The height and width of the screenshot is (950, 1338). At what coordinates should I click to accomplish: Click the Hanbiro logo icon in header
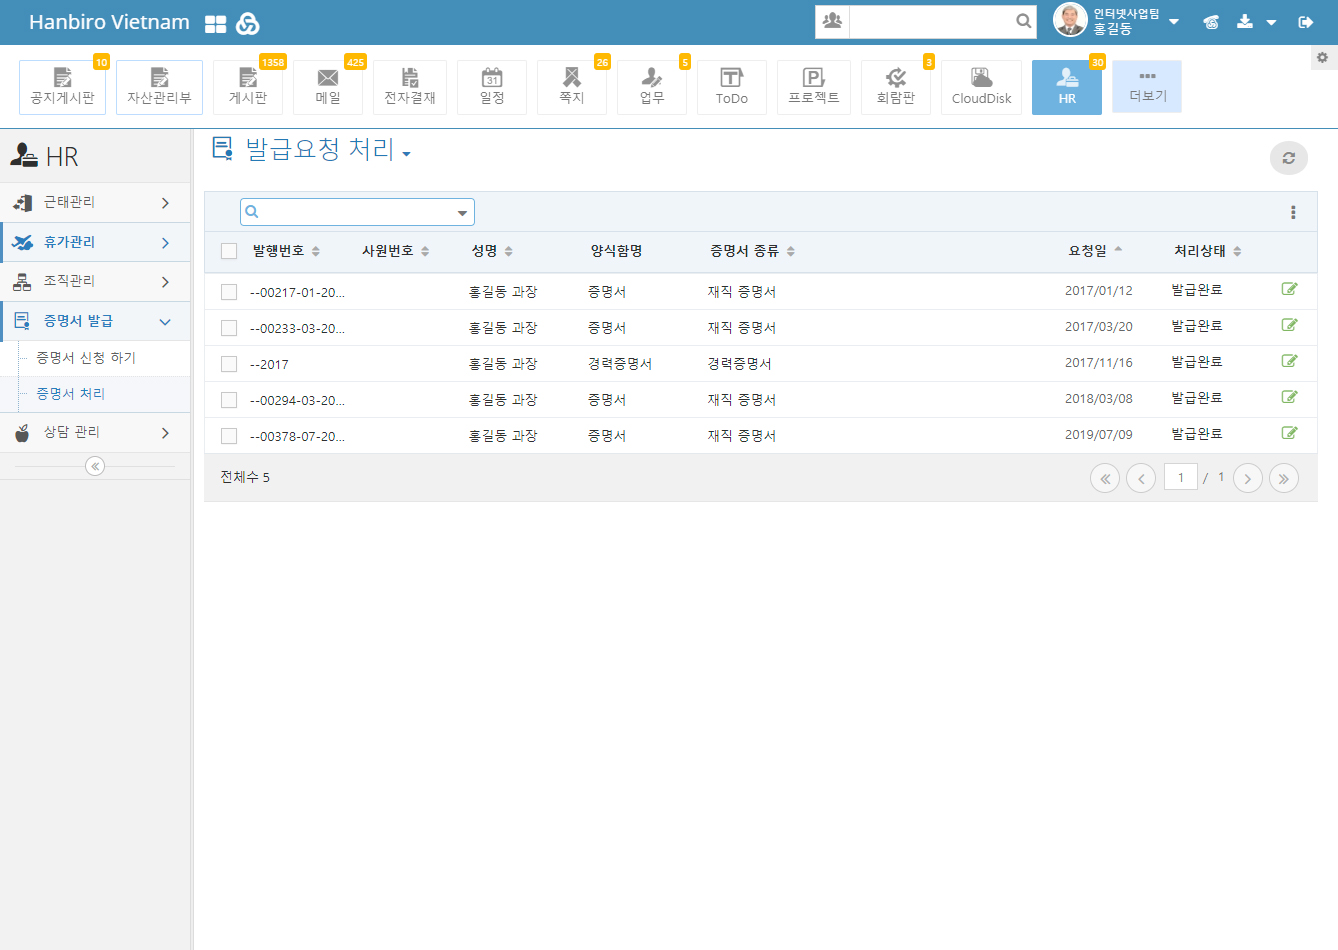click(x=248, y=24)
